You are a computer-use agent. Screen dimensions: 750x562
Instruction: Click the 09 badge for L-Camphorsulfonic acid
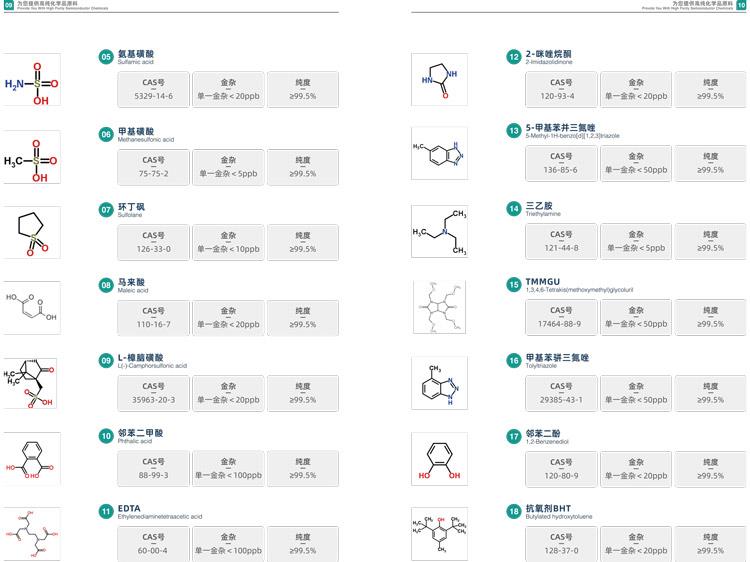[x=106, y=360]
